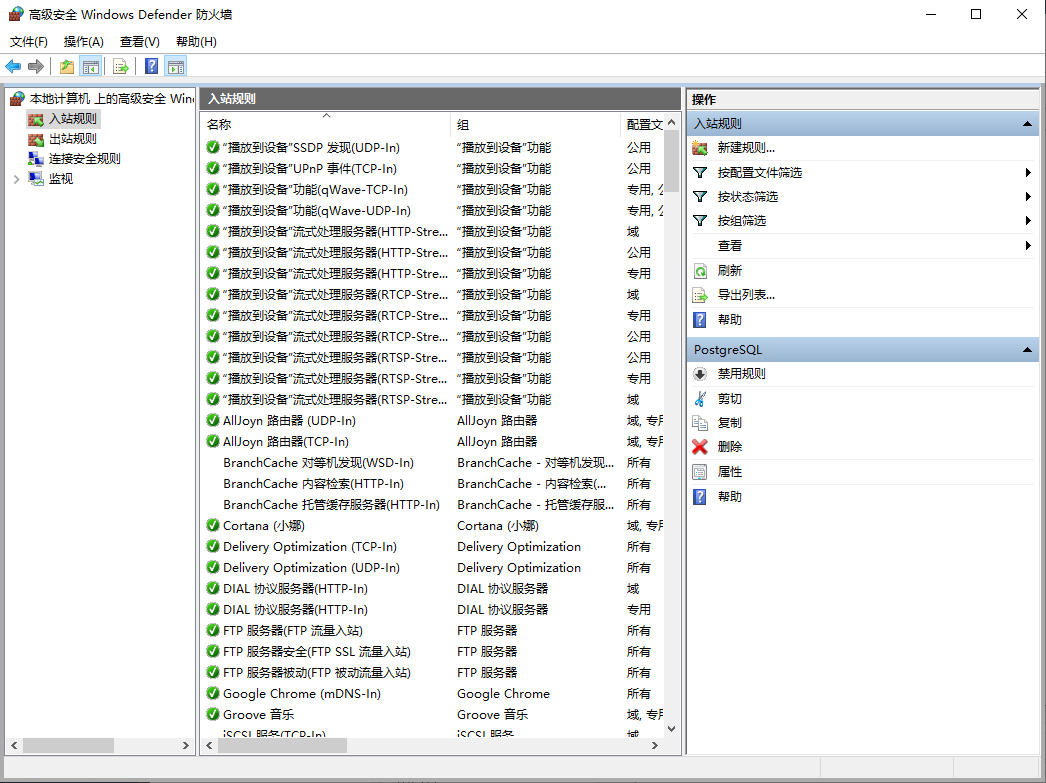The image size is (1046, 783).
Task: Click the rules list horizontal scrollbar right arrow
Action: (655, 746)
